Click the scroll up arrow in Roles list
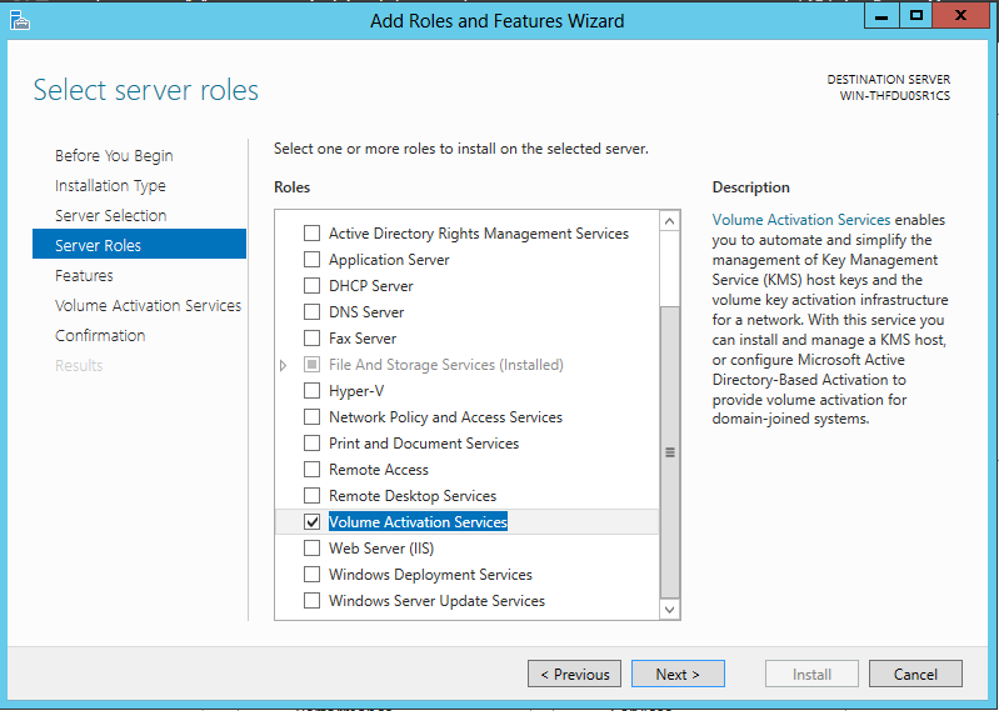Screen dimensions: 999x711 (669, 221)
